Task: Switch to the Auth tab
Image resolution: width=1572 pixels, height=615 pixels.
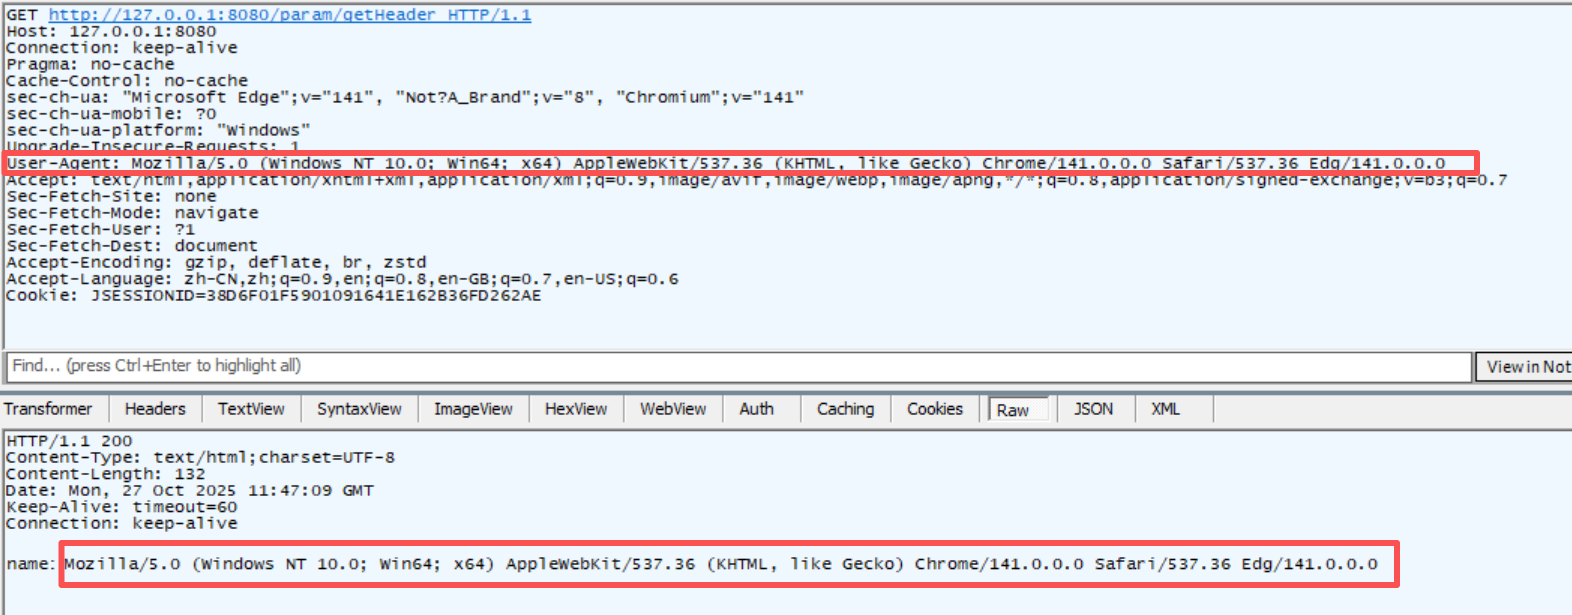Action: tap(757, 409)
